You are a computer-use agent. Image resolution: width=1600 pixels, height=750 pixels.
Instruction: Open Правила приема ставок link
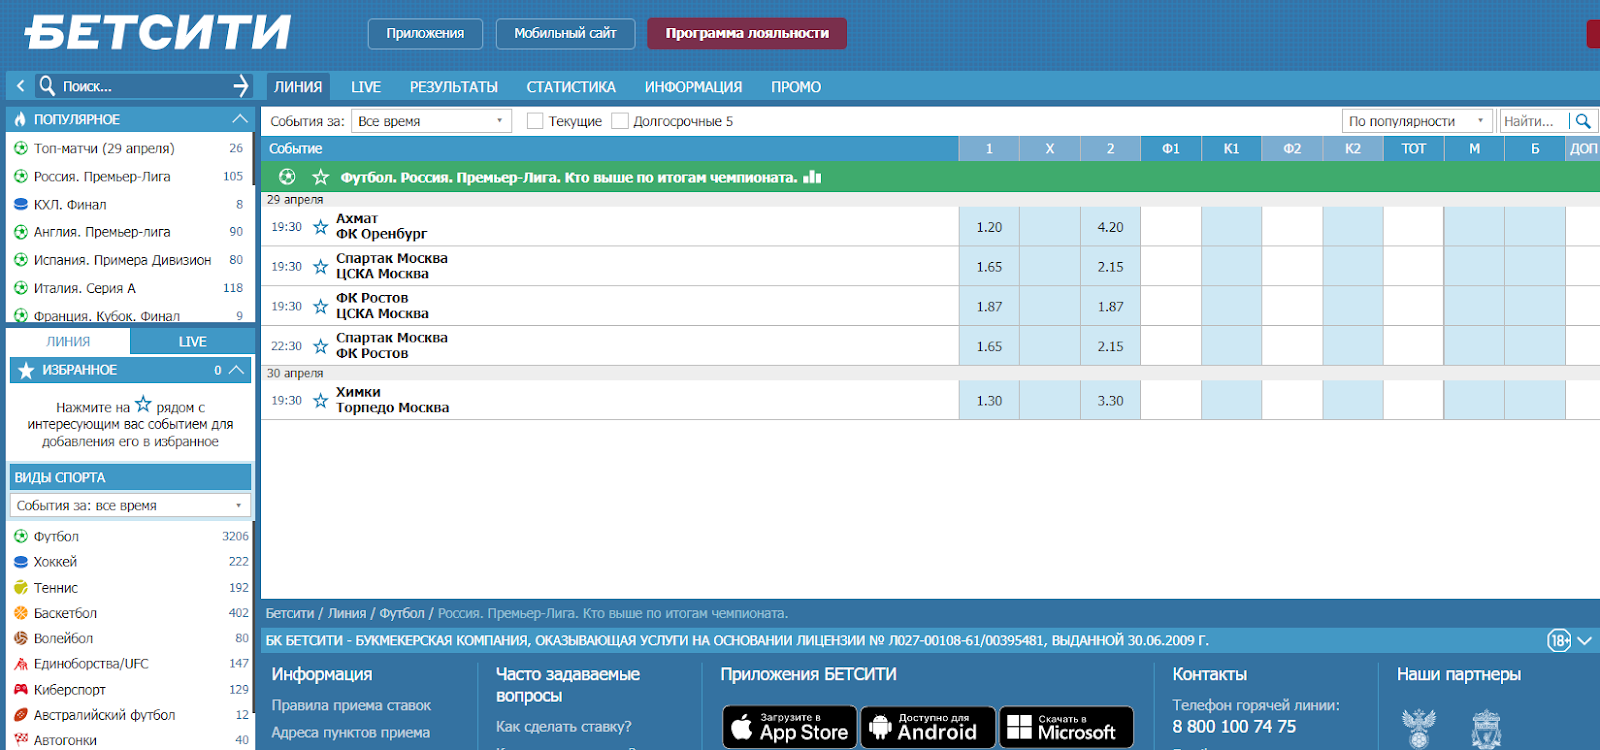pos(351,705)
